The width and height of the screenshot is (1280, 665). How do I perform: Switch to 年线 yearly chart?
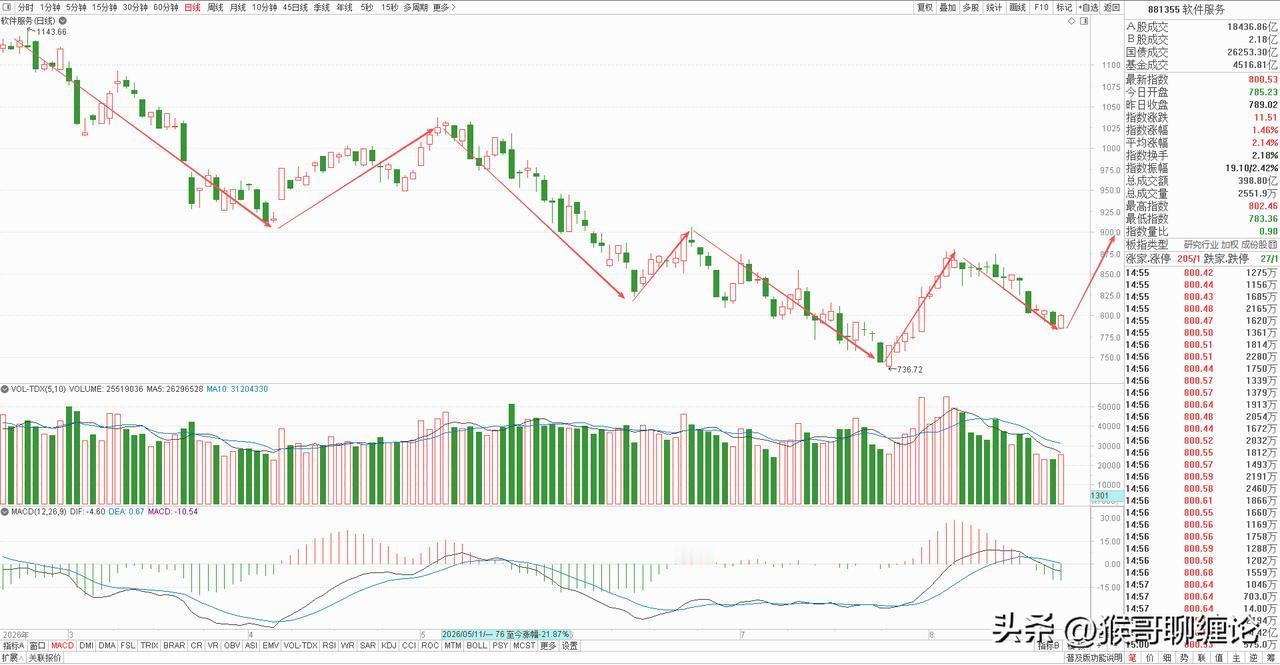(343, 7)
